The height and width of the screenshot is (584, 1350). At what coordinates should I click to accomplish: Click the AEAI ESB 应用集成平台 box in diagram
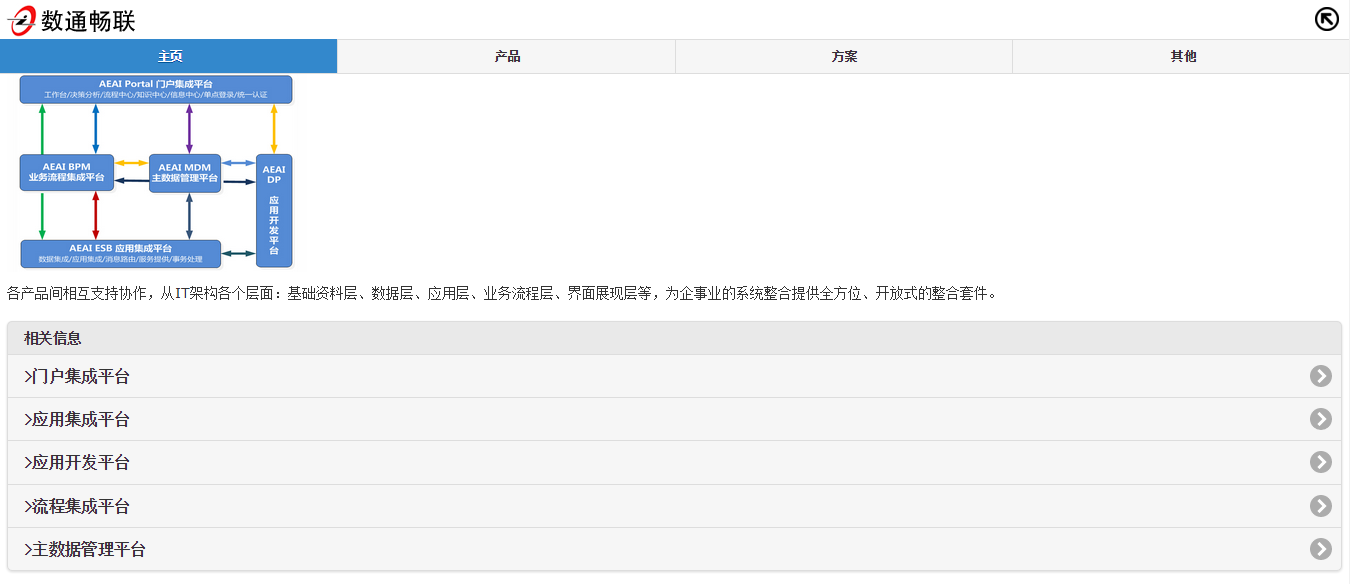point(121,253)
